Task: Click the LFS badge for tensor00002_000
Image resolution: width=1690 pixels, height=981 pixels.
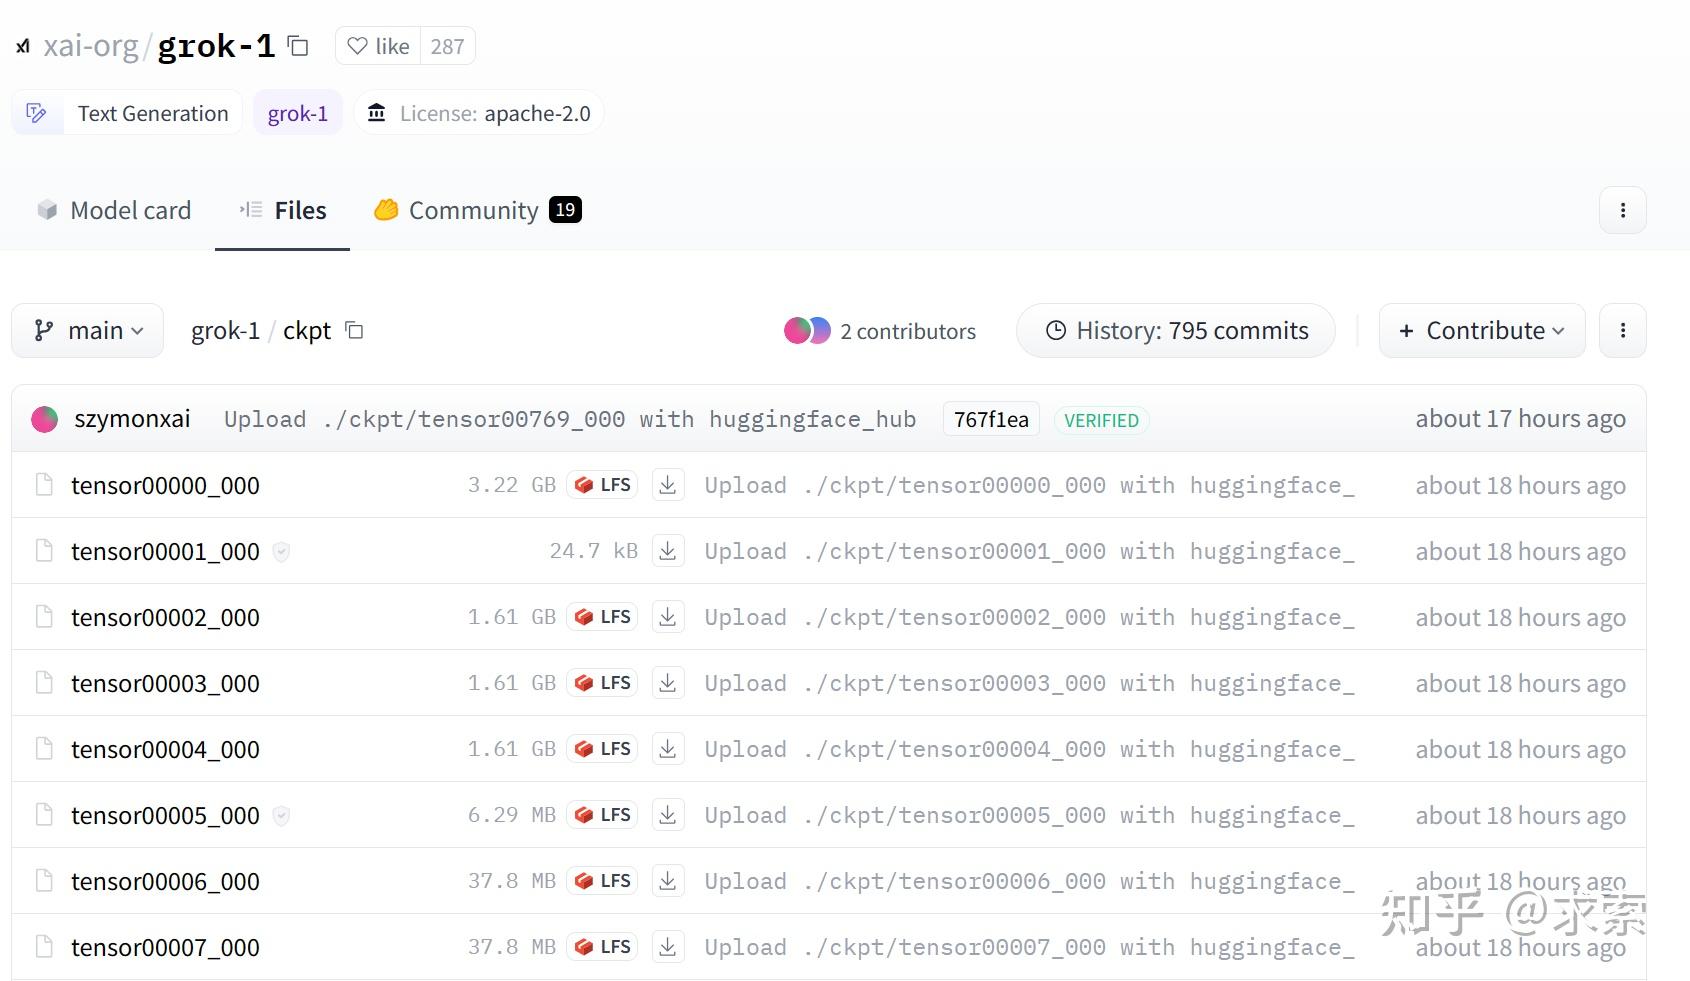Action: 602,617
